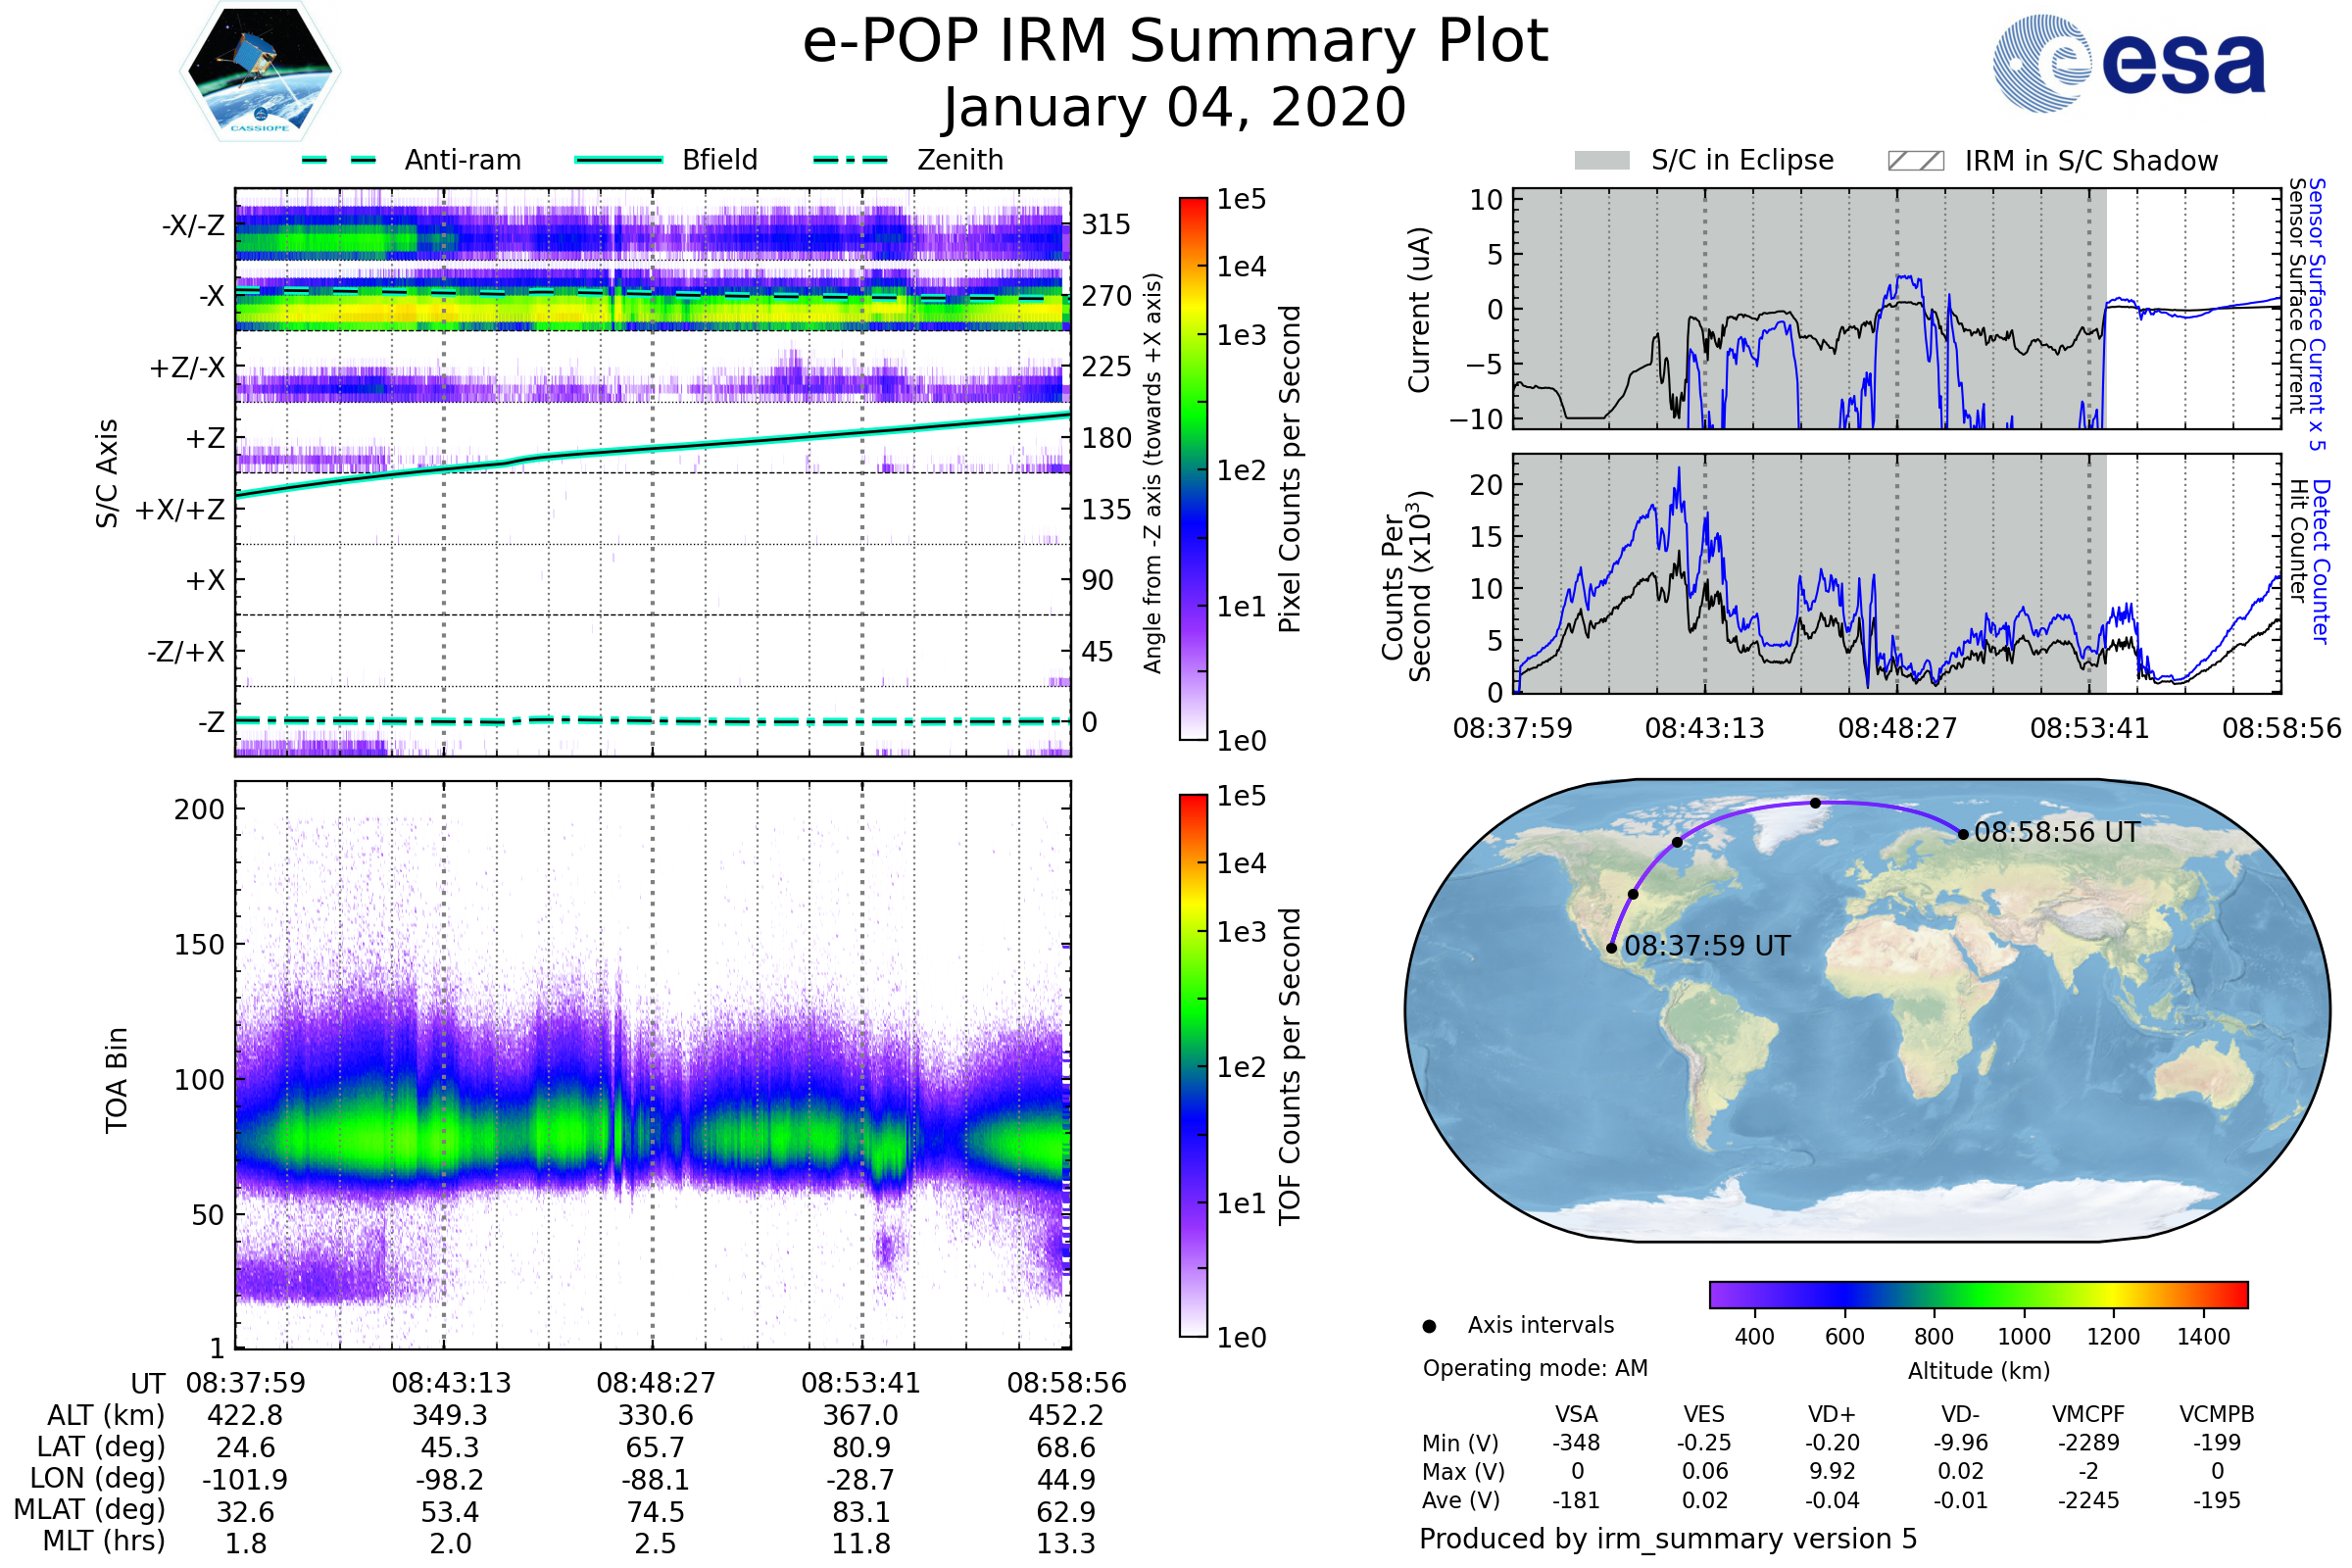Viewport: 2352px width, 1568px height.
Task: Click the Sensor Surface Current x 5 label
Action: click(2316, 314)
